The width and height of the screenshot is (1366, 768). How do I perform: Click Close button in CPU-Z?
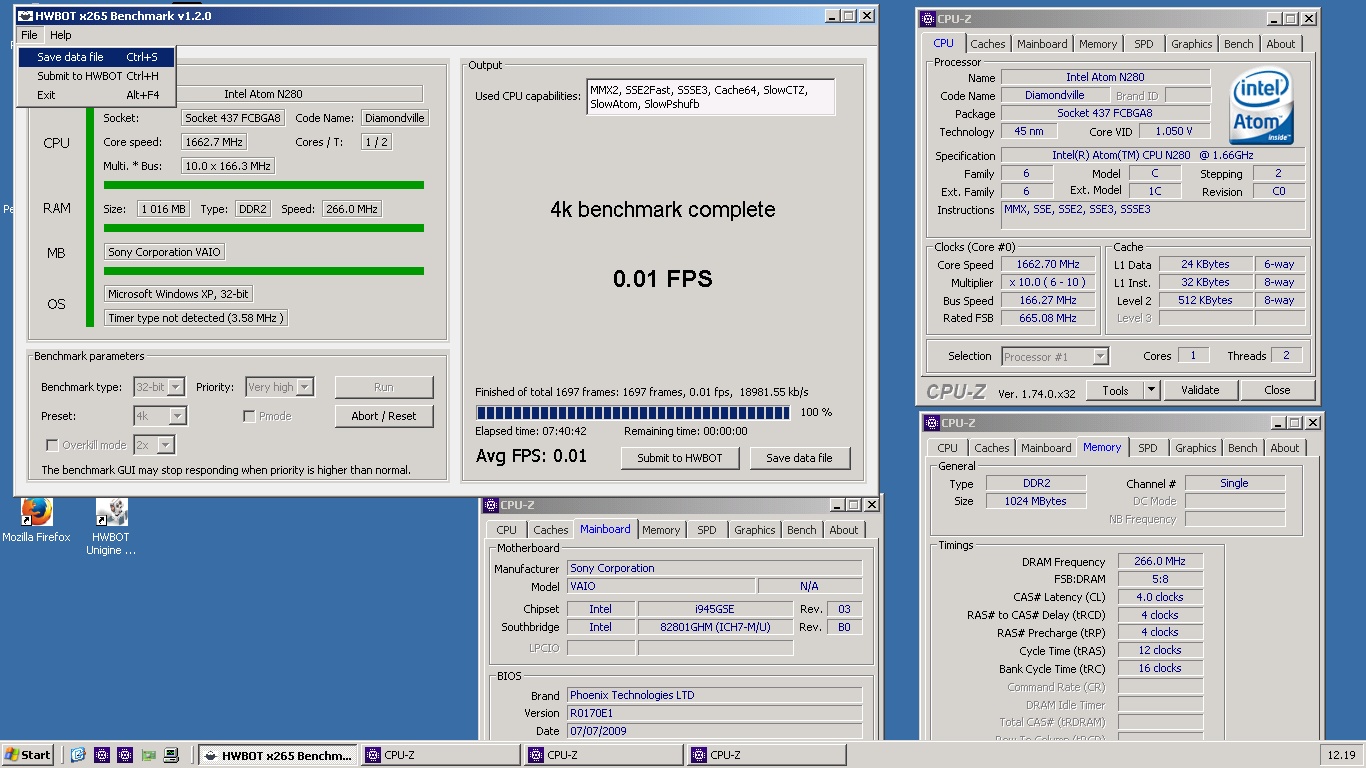click(x=1276, y=390)
